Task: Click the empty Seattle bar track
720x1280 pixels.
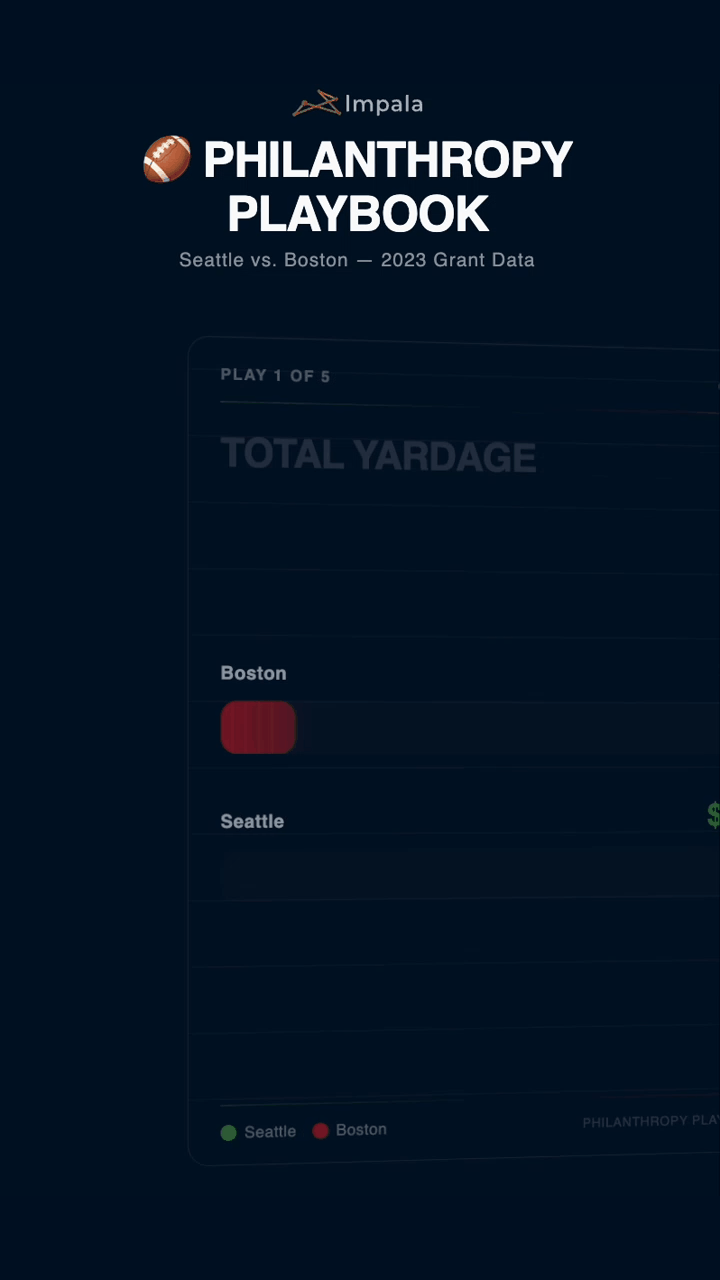Action: tap(460, 872)
